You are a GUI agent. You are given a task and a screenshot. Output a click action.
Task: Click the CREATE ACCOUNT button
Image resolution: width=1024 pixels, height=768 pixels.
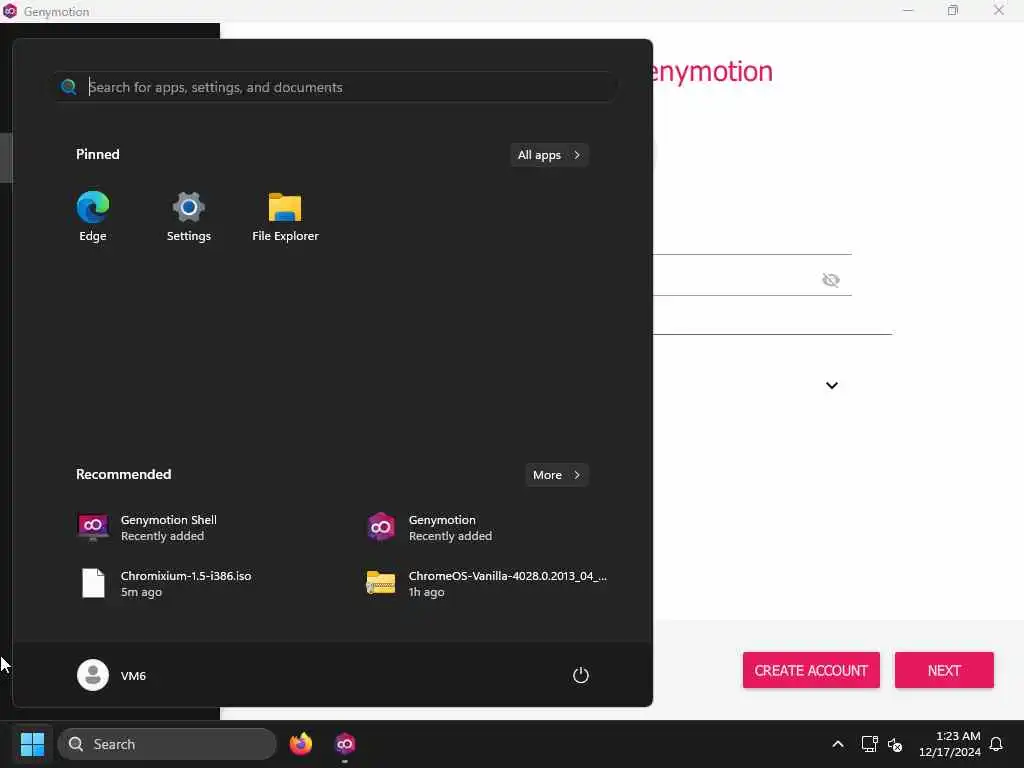click(811, 670)
